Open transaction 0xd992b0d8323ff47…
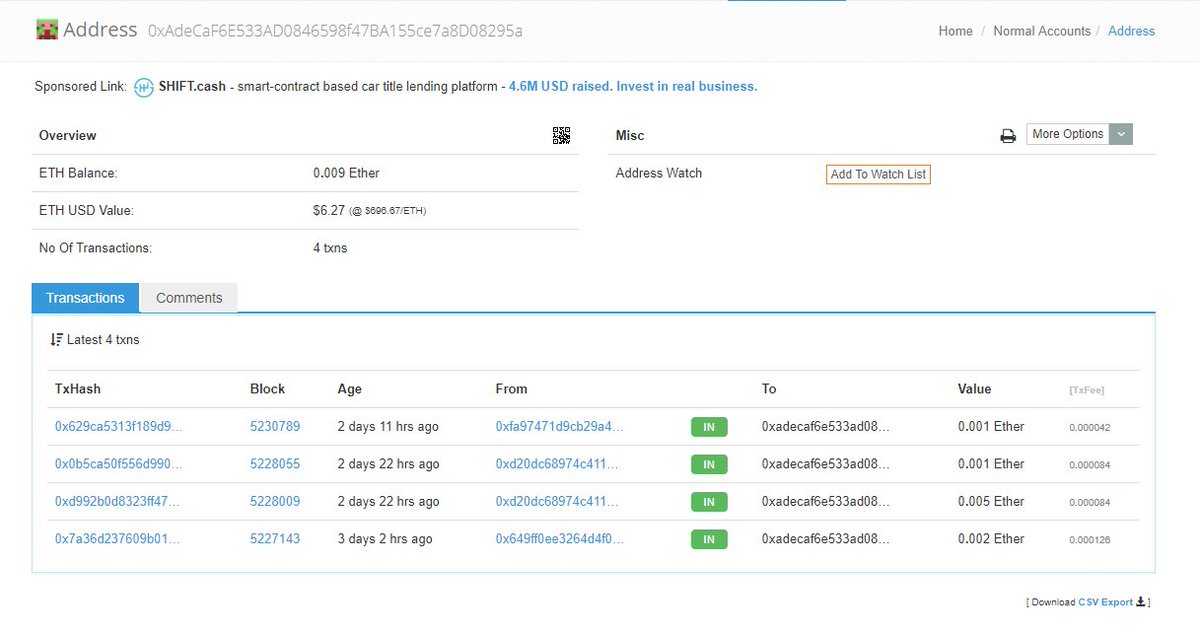This screenshot has height=633, width=1200. coord(118,502)
